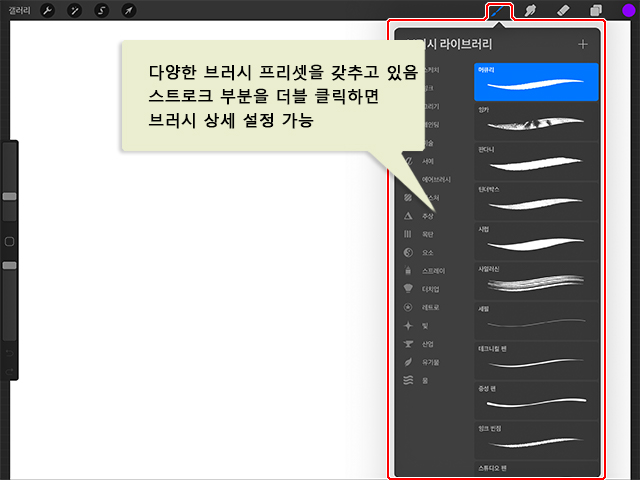The height and width of the screenshot is (480, 640).
Task: Choose the Eraser tool
Action: point(563,11)
